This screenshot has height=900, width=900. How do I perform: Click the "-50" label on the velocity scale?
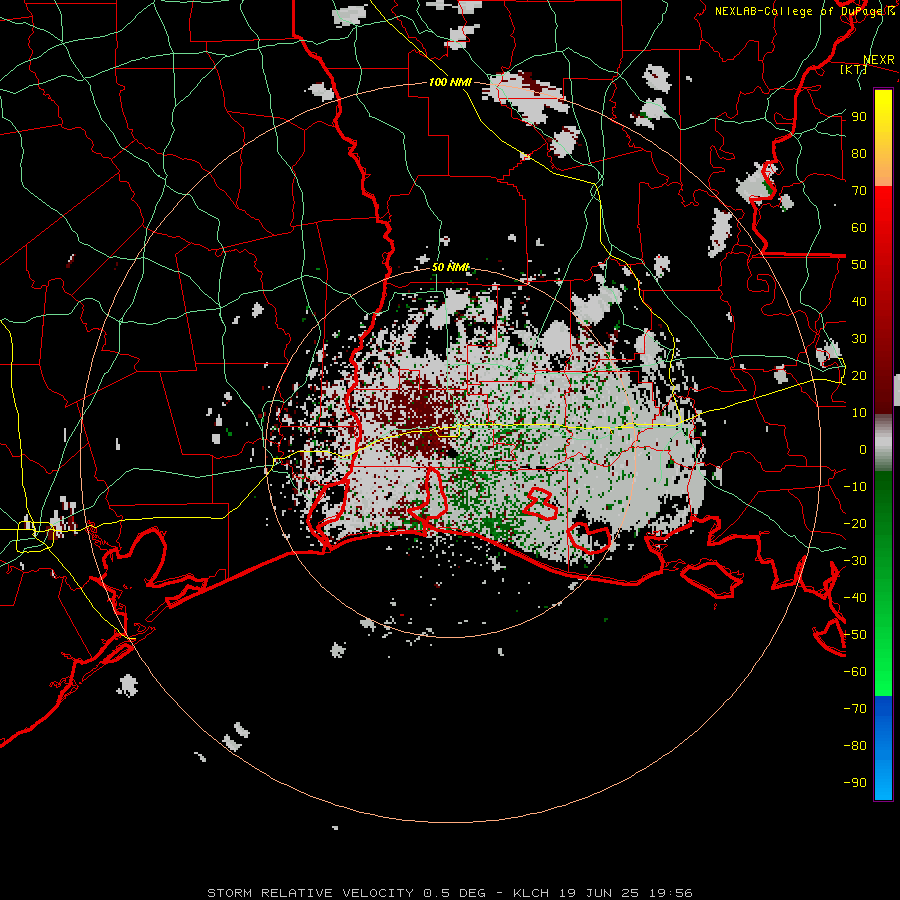[855, 635]
